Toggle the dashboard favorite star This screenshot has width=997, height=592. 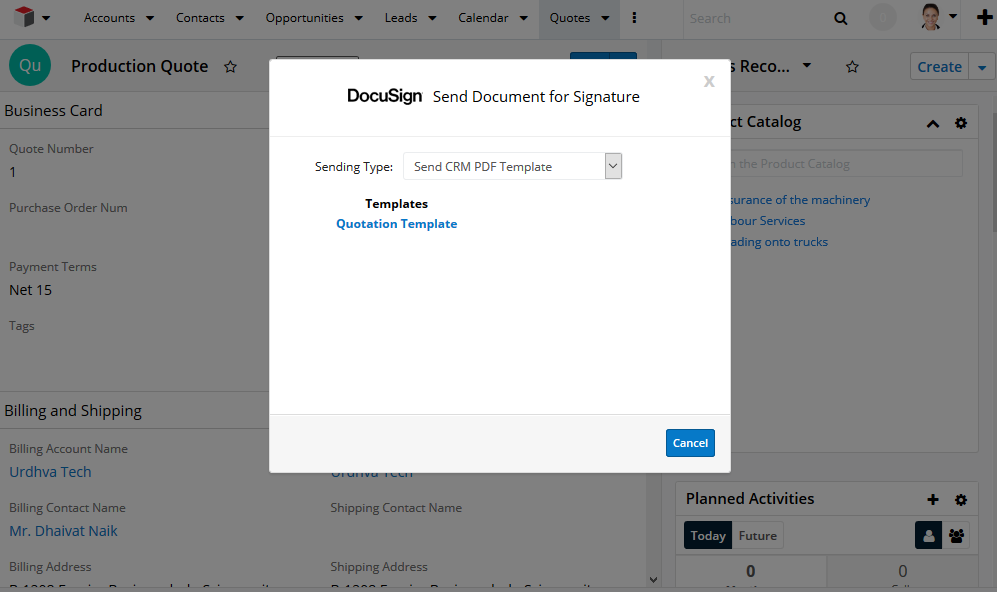[x=853, y=67]
